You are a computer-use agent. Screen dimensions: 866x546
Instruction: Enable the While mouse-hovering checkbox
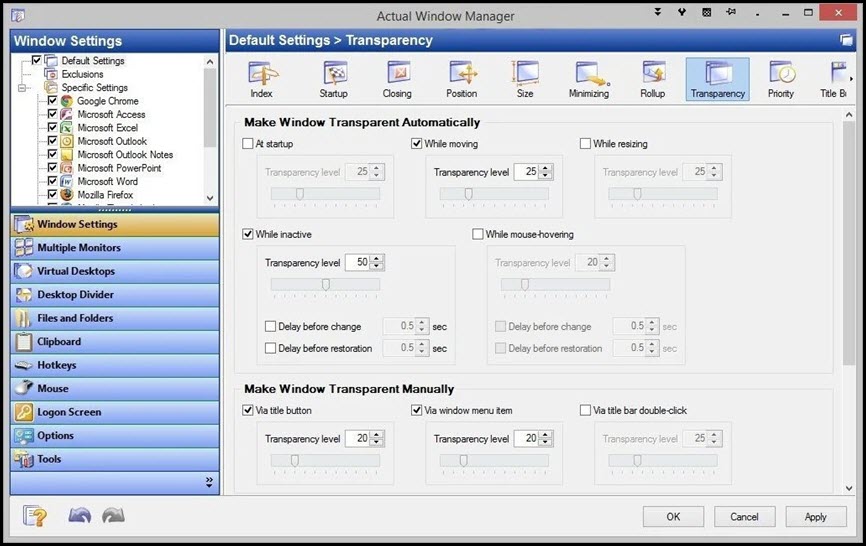click(x=478, y=234)
